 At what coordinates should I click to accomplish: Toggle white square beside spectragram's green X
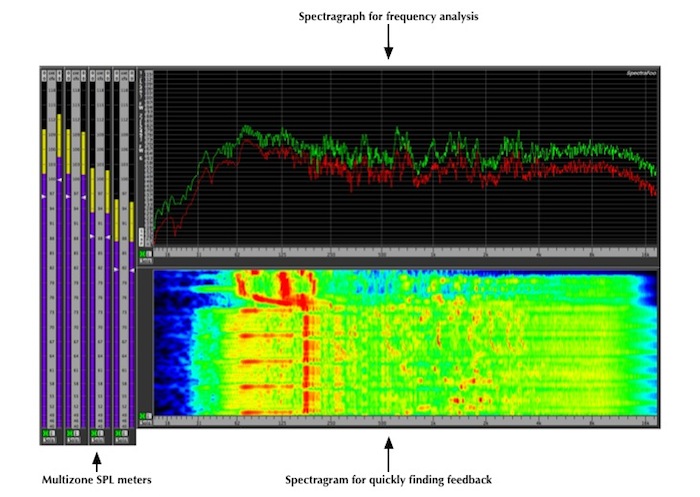pyautogui.click(x=149, y=416)
